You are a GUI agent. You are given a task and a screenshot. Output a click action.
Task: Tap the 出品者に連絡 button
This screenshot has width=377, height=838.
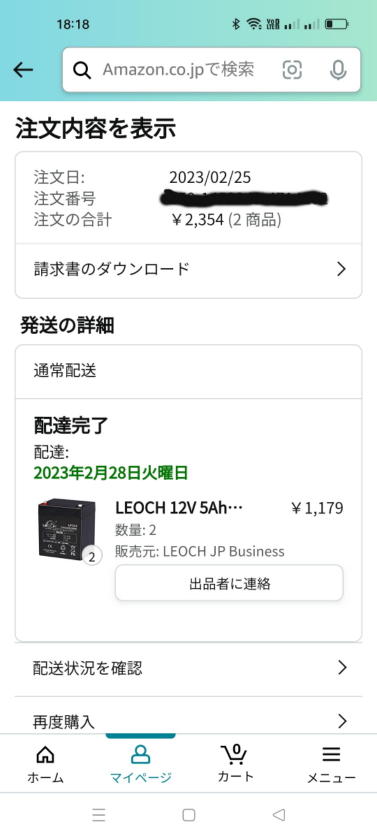tap(229, 583)
